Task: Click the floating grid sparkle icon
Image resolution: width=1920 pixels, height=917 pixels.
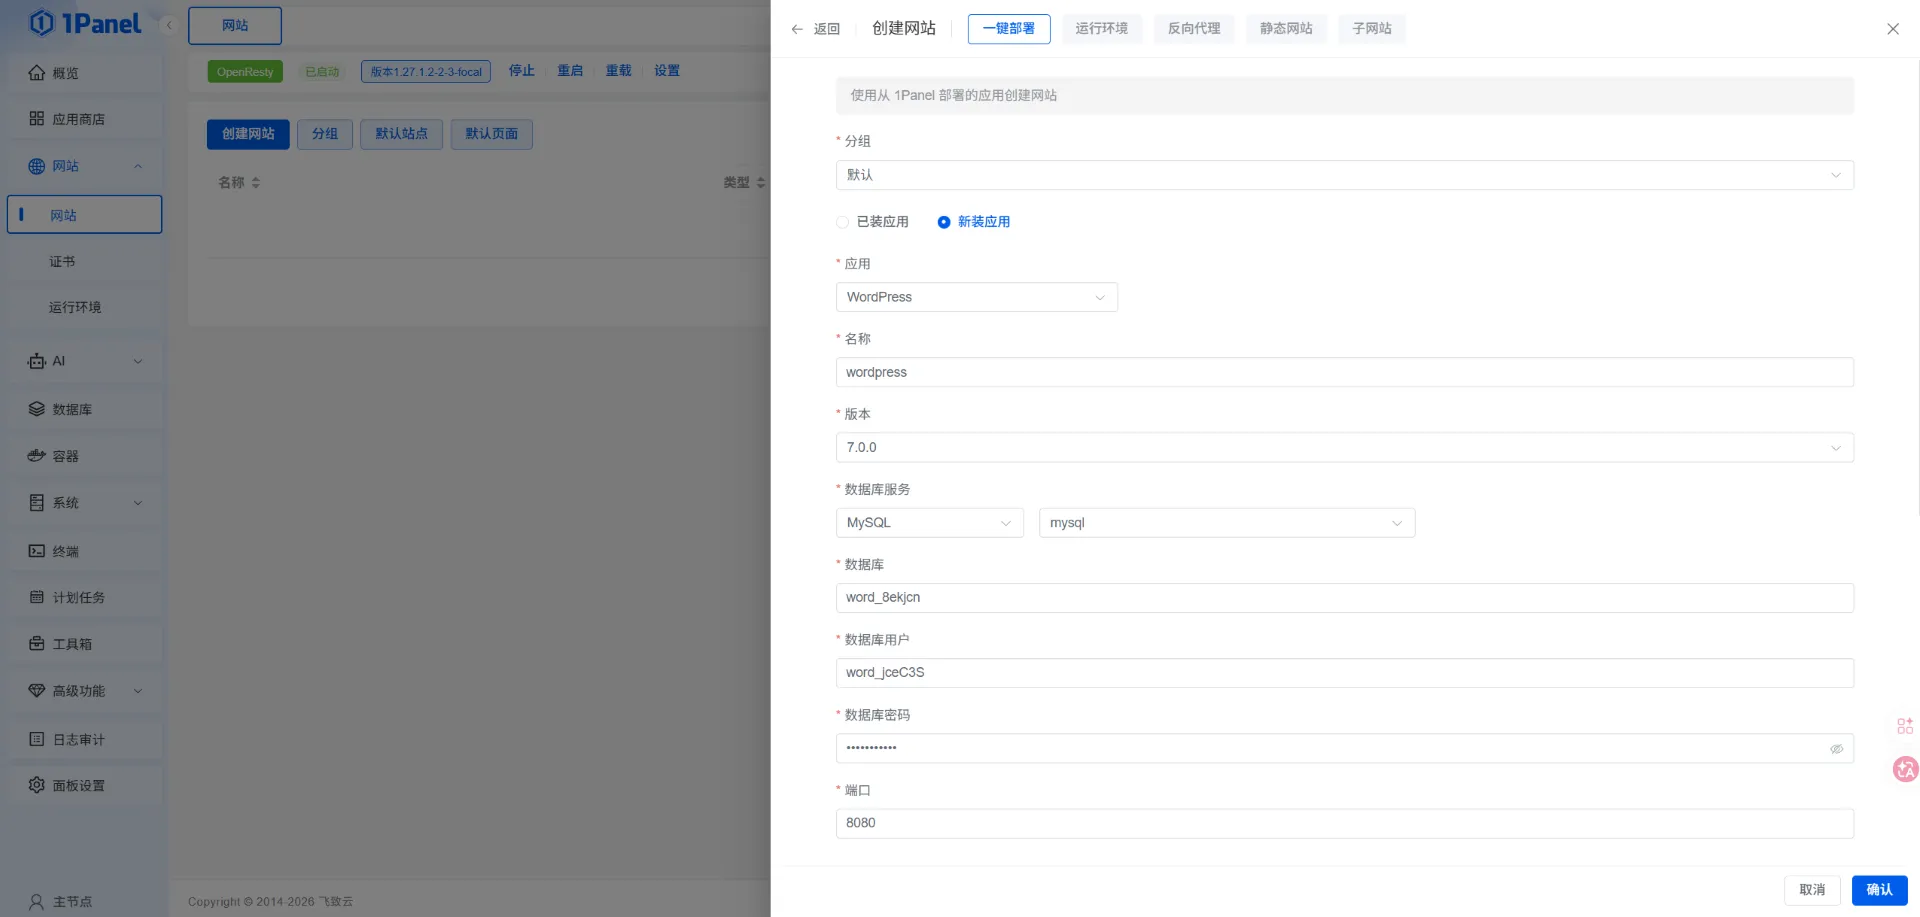Action: [1905, 726]
